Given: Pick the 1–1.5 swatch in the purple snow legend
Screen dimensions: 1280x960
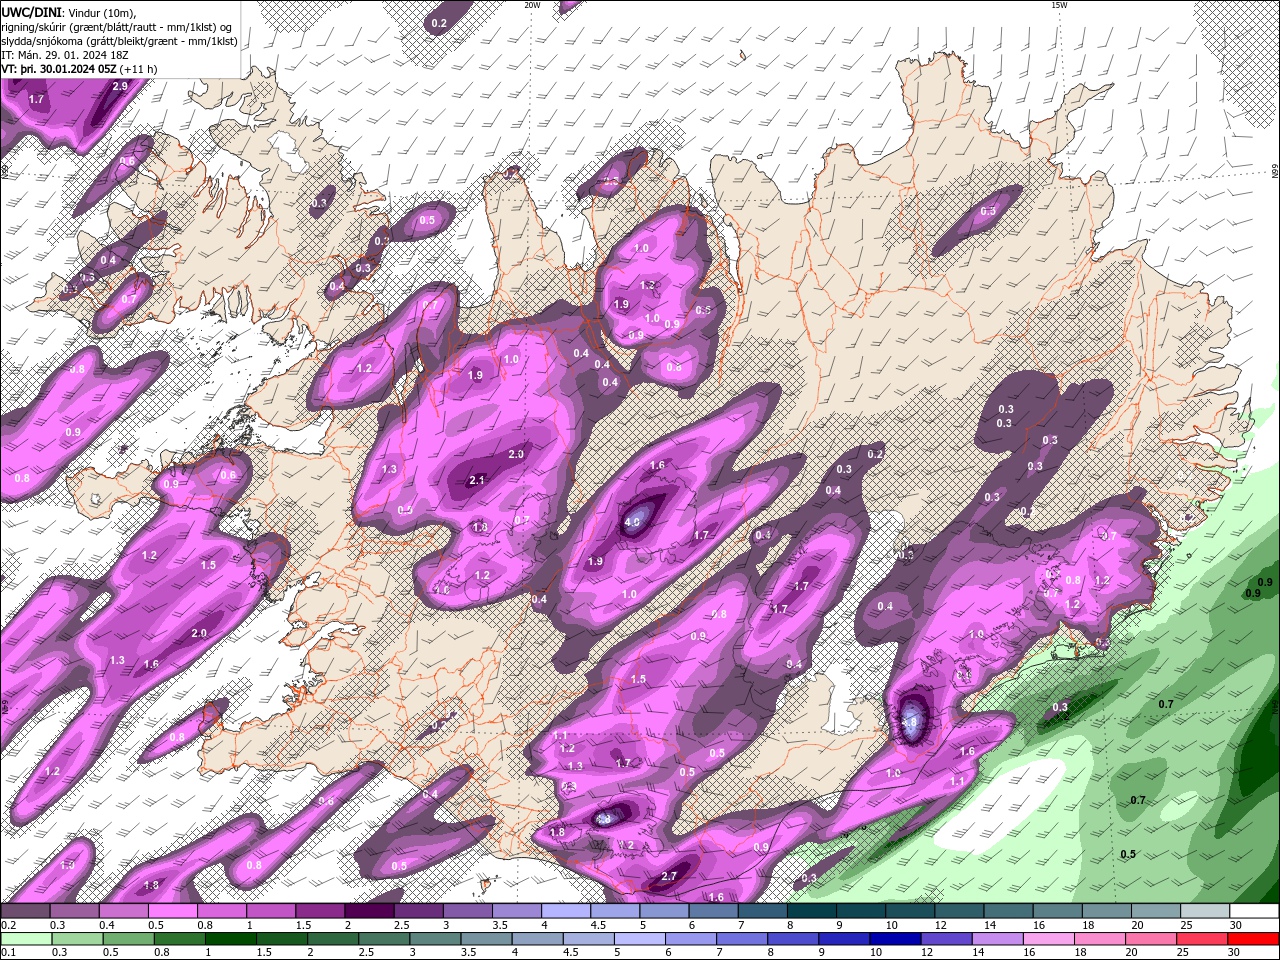Looking at the screenshot, I should click(270, 911).
